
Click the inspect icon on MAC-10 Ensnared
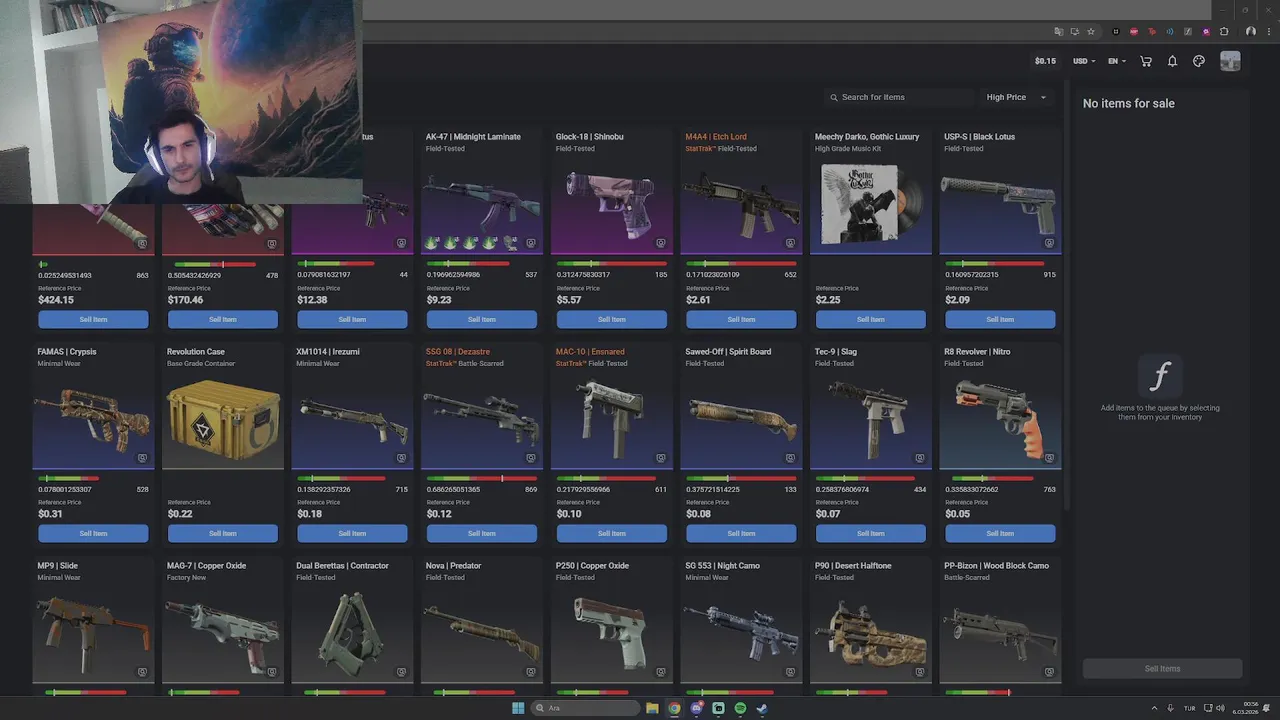point(661,458)
